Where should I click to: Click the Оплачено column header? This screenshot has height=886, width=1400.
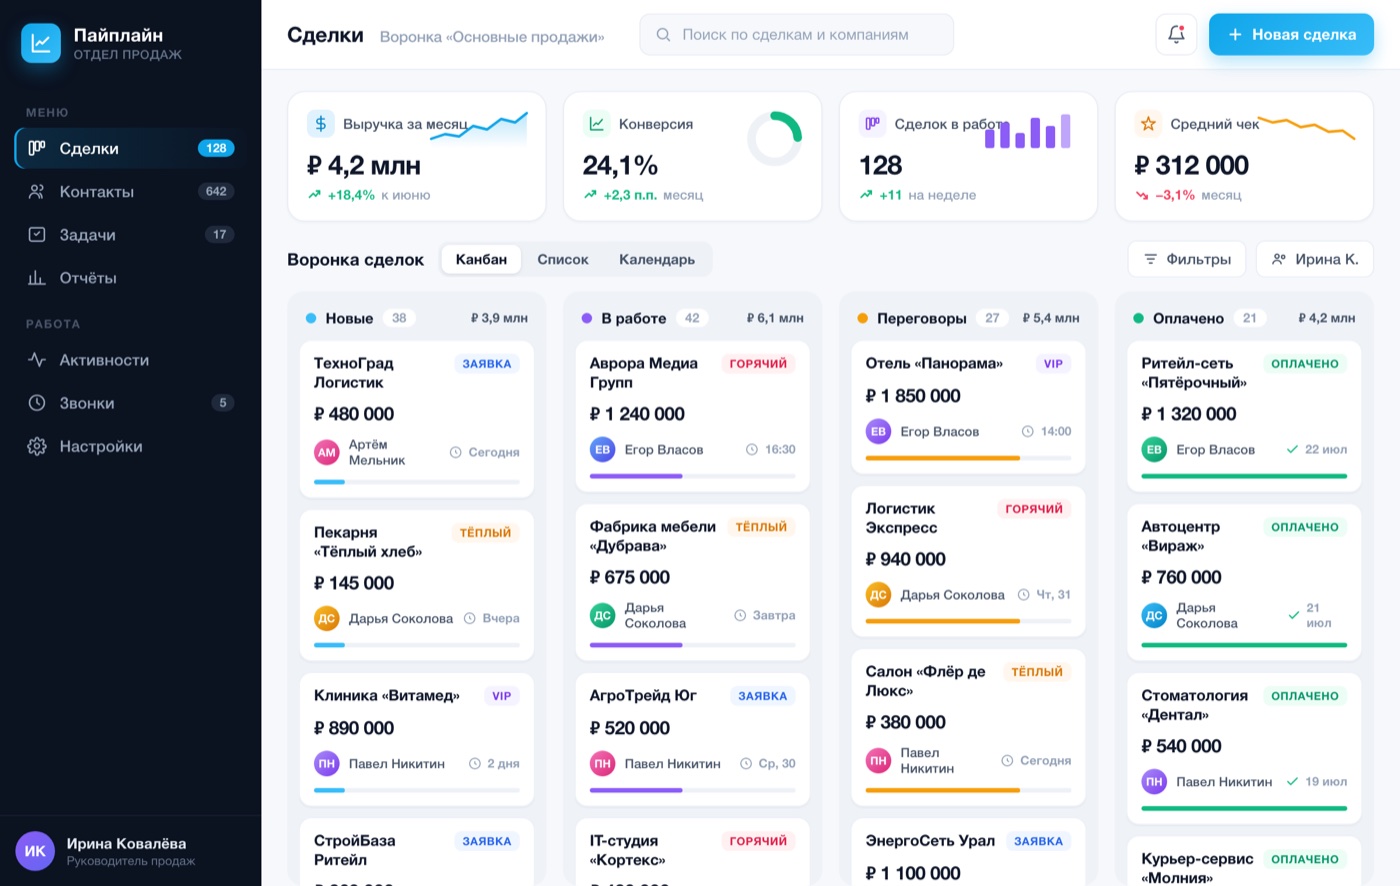(x=1244, y=318)
